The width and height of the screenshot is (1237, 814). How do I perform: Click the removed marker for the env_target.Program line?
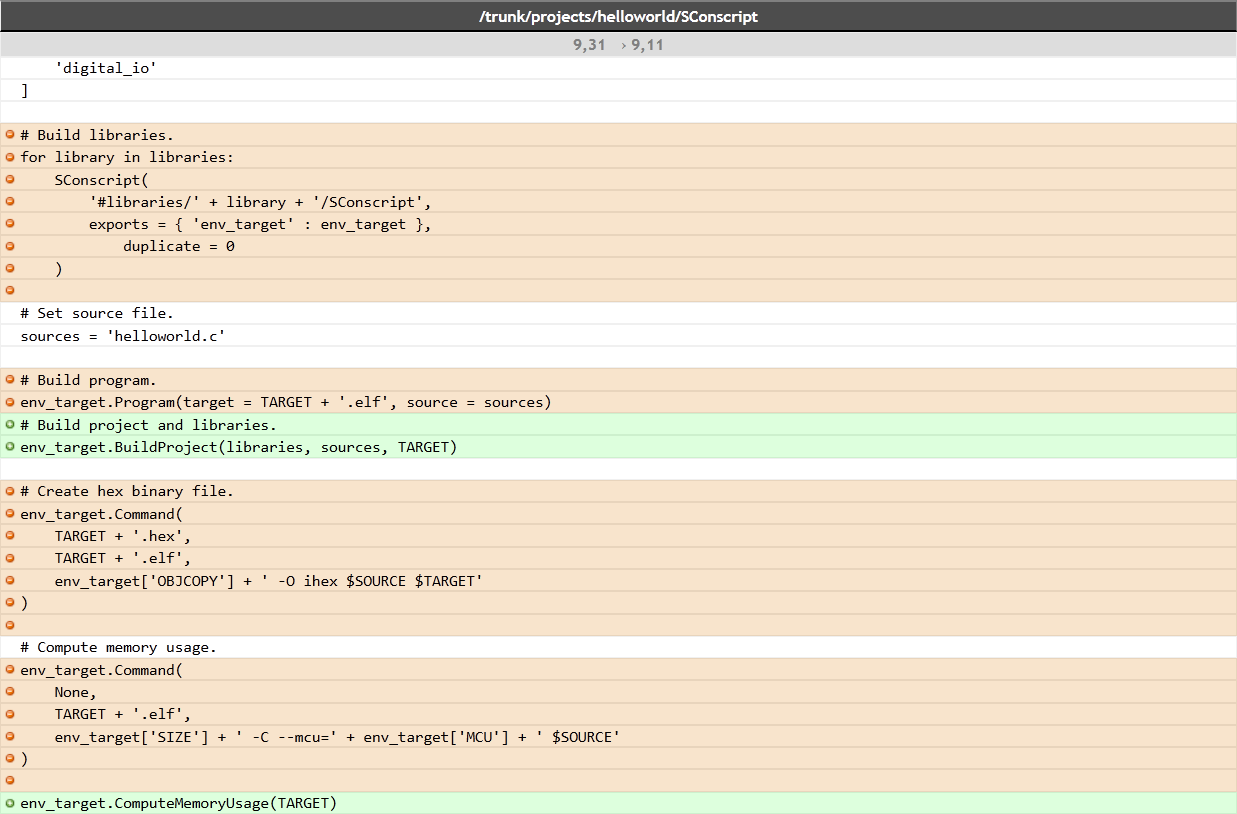(10, 402)
